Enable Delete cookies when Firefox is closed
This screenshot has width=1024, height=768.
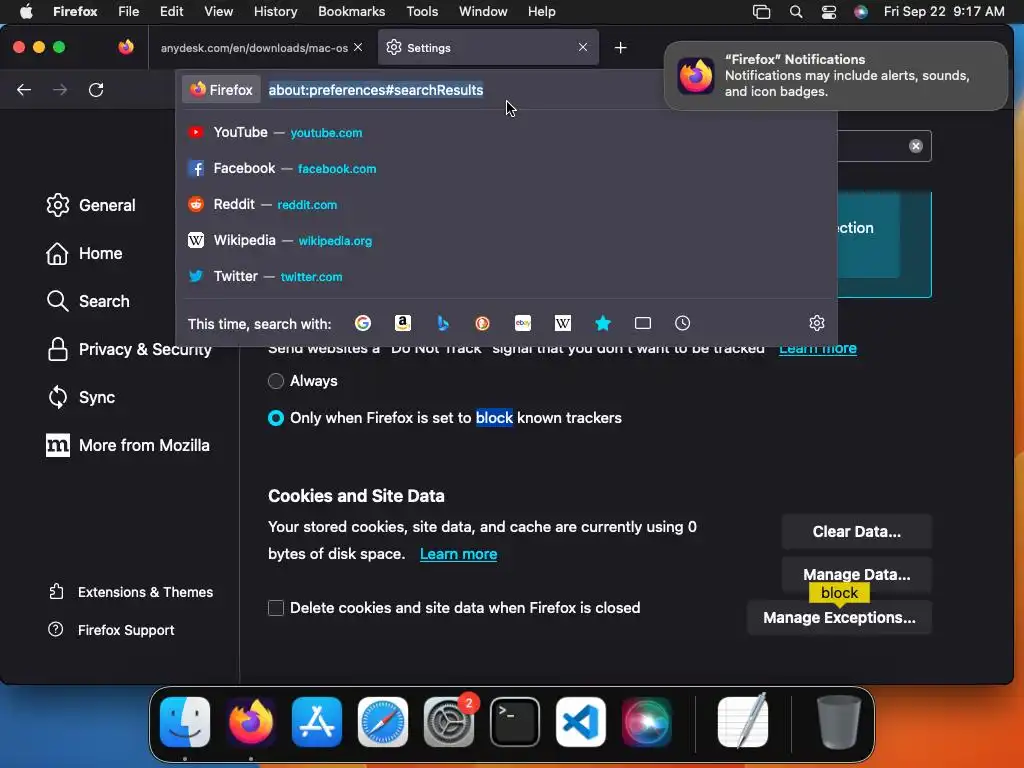click(x=276, y=608)
